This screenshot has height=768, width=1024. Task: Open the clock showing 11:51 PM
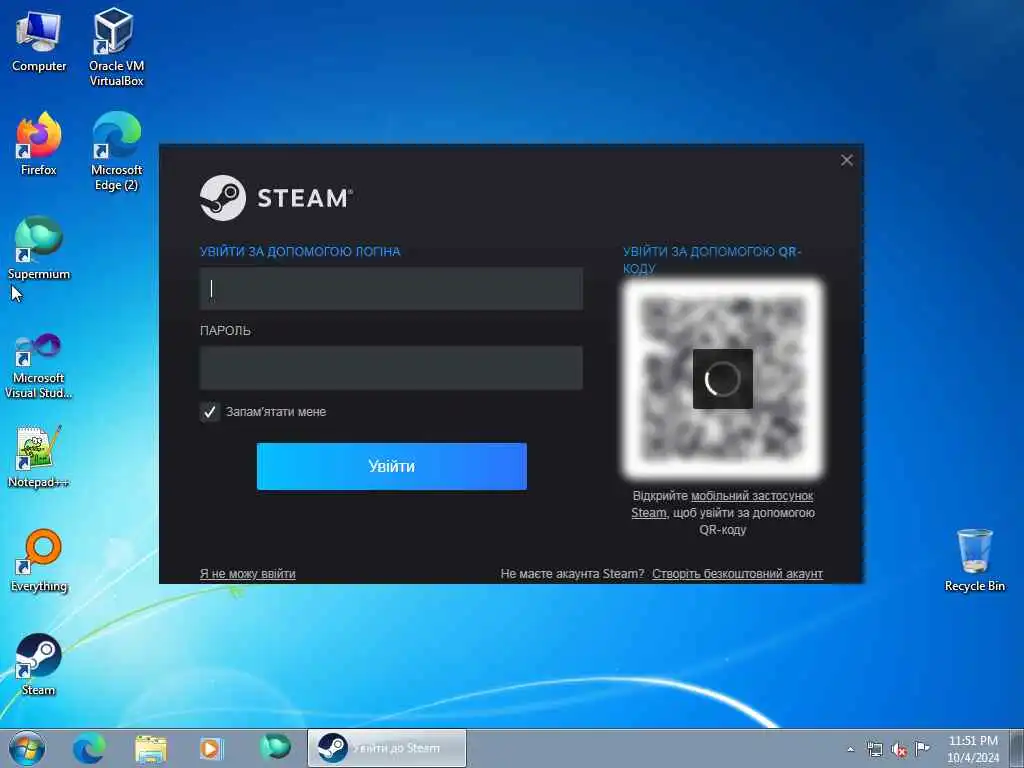(972, 748)
